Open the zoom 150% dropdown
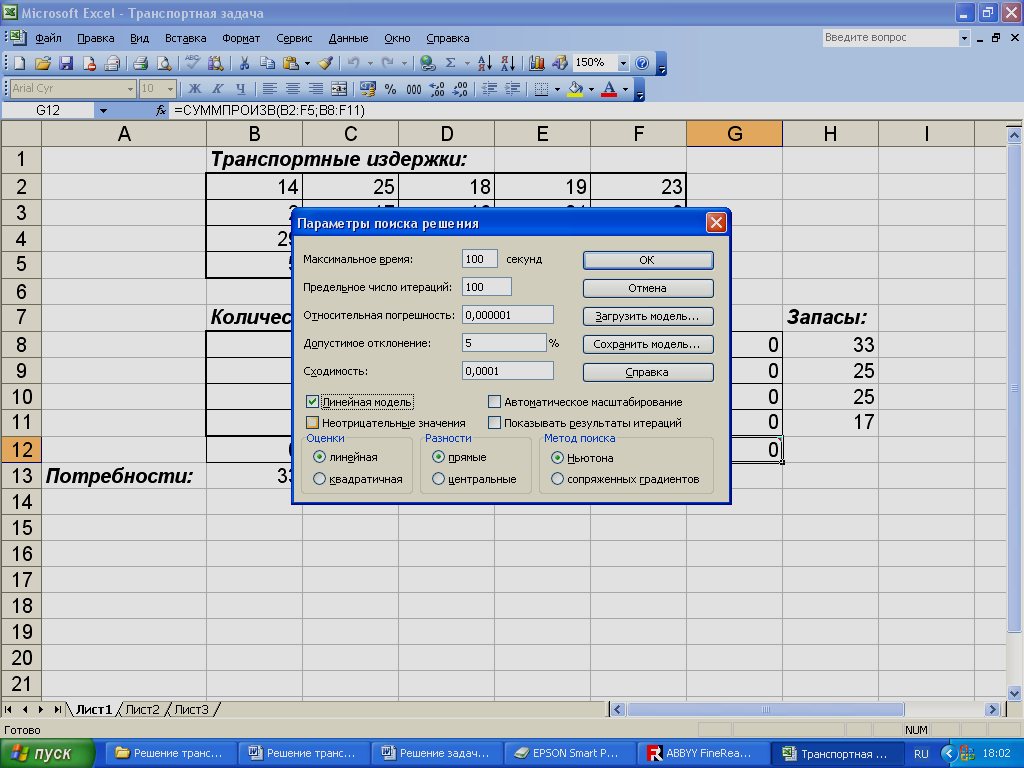 point(623,63)
